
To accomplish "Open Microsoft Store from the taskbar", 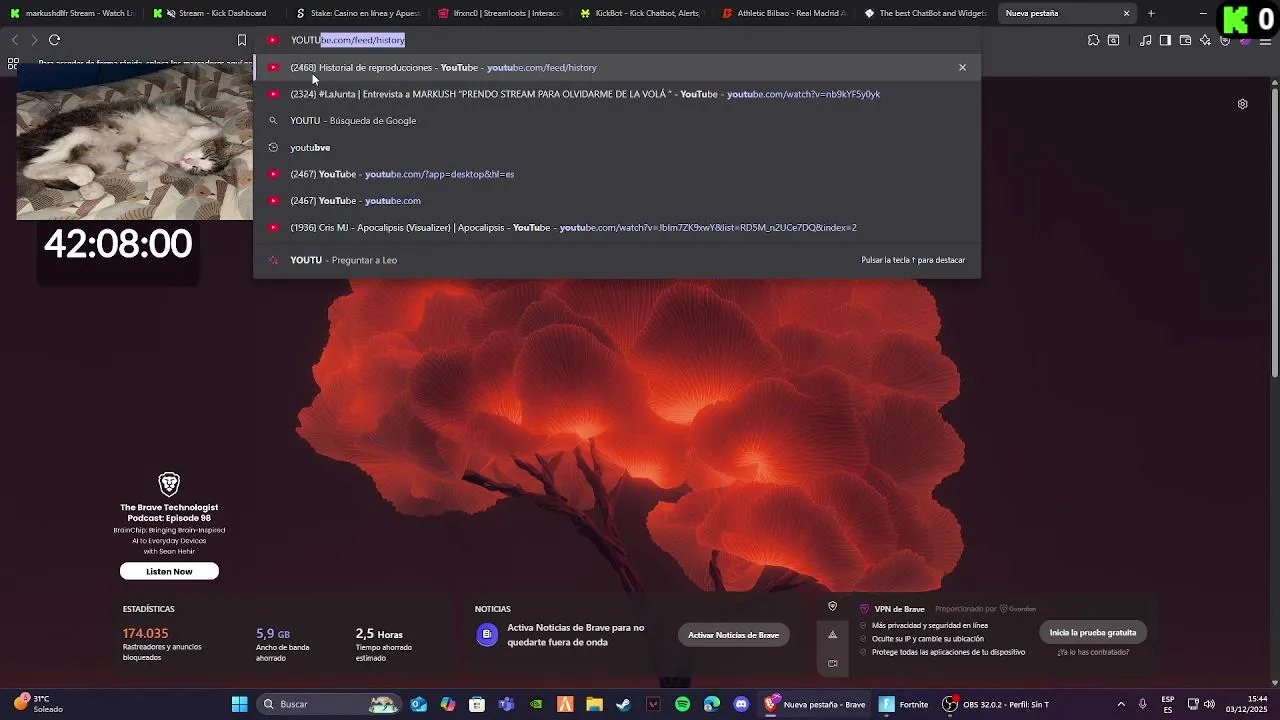I will 477,704.
